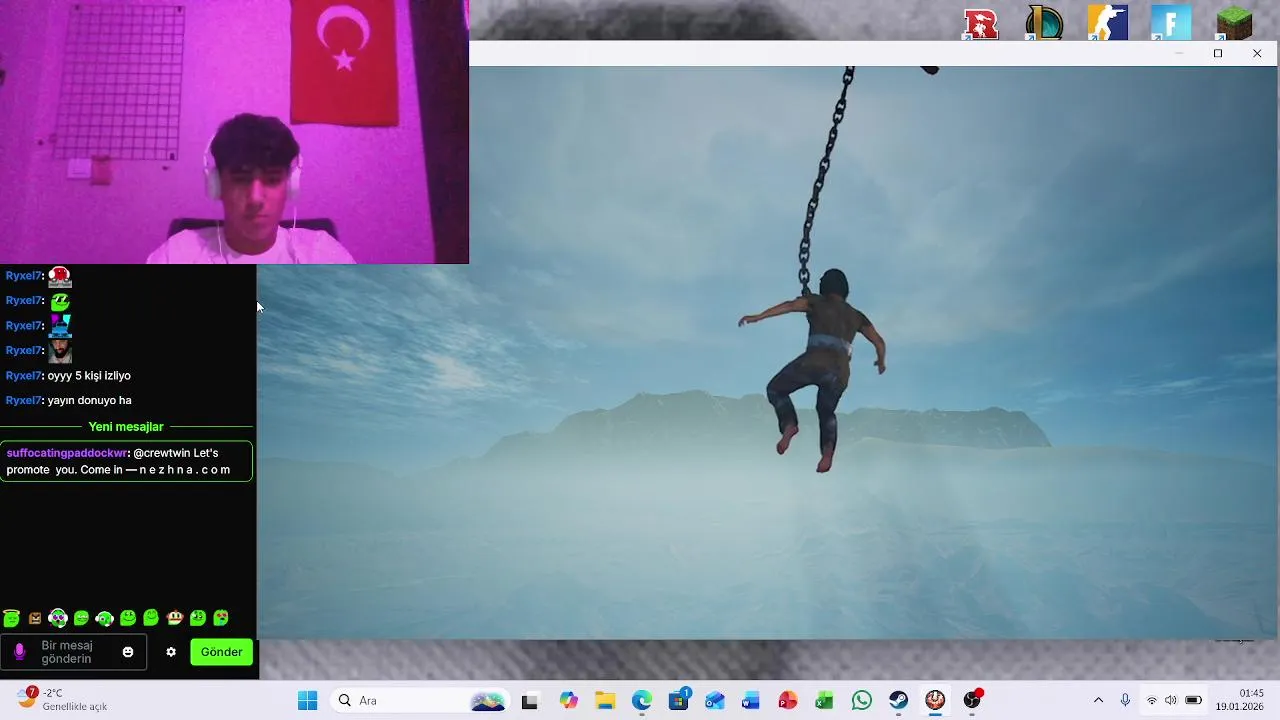The height and width of the screenshot is (720, 1280).
Task: Maximize the game window
Action: point(1218,53)
